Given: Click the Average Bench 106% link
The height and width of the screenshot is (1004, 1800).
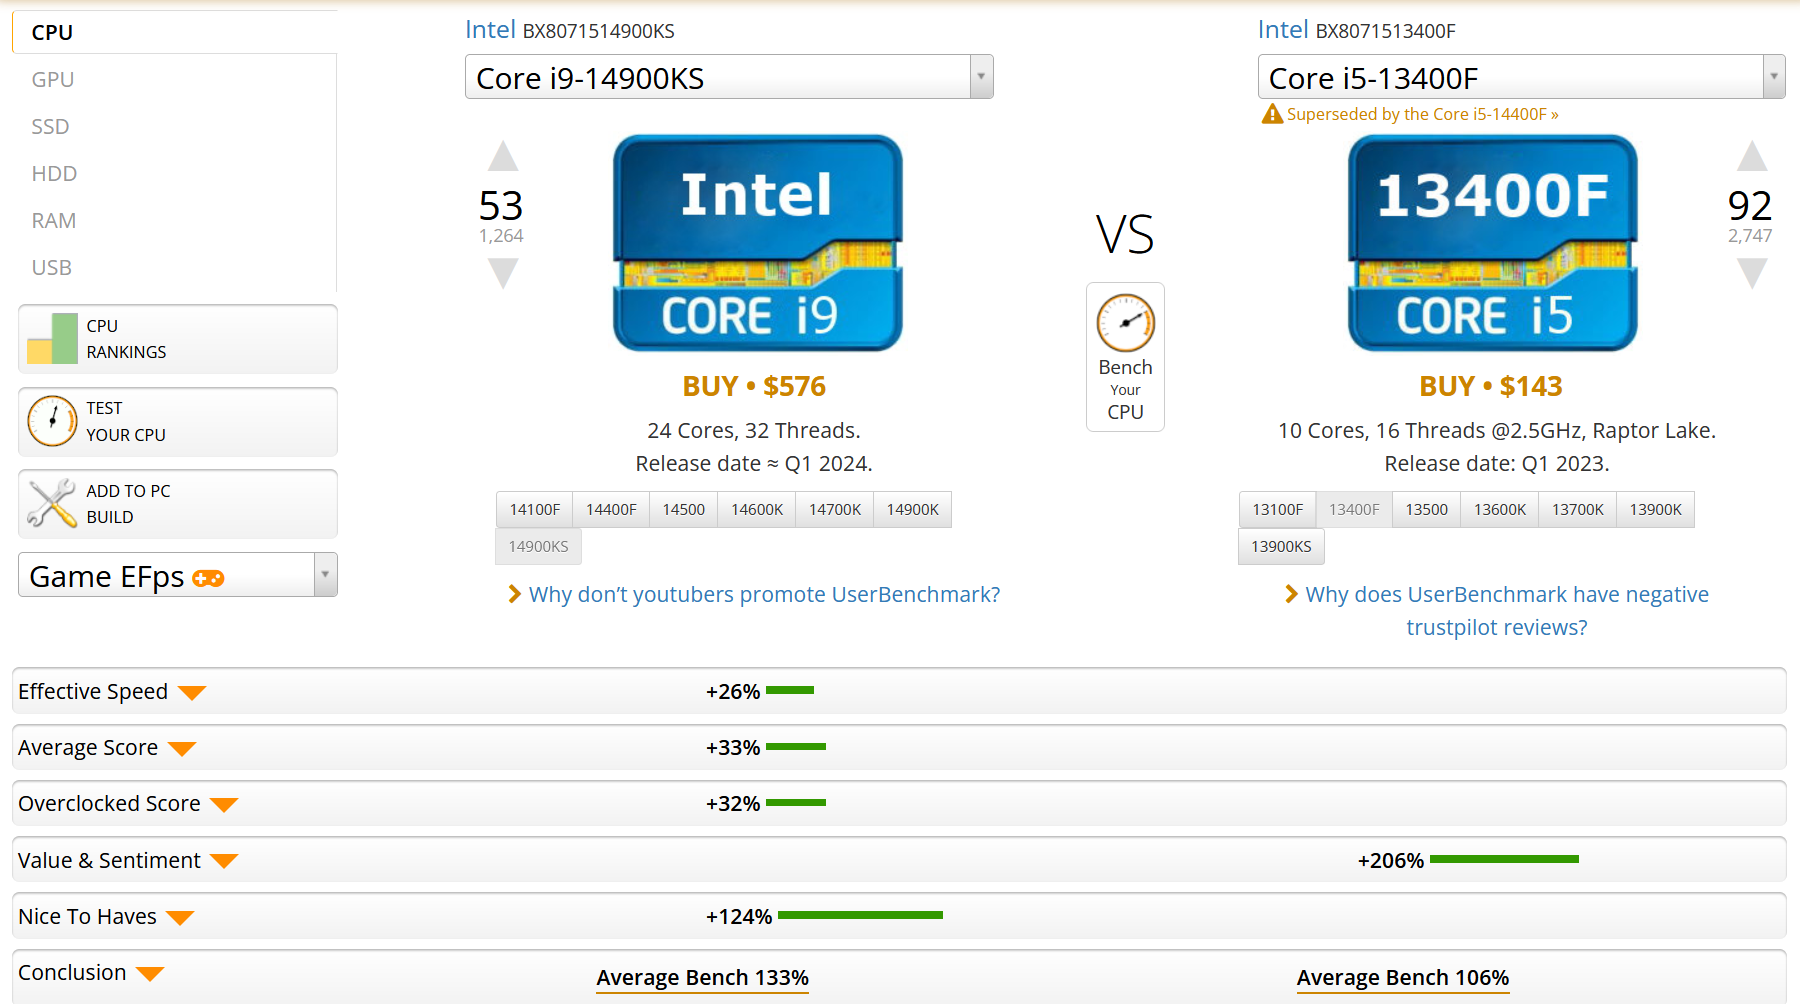Looking at the screenshot, I should coord(1403,978).
